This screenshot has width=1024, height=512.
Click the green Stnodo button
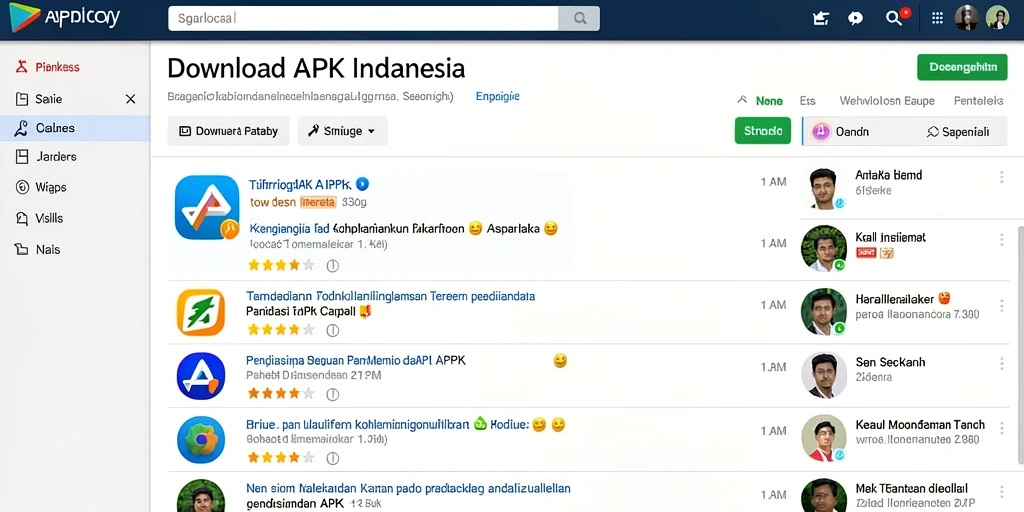[x=763, y=131]
